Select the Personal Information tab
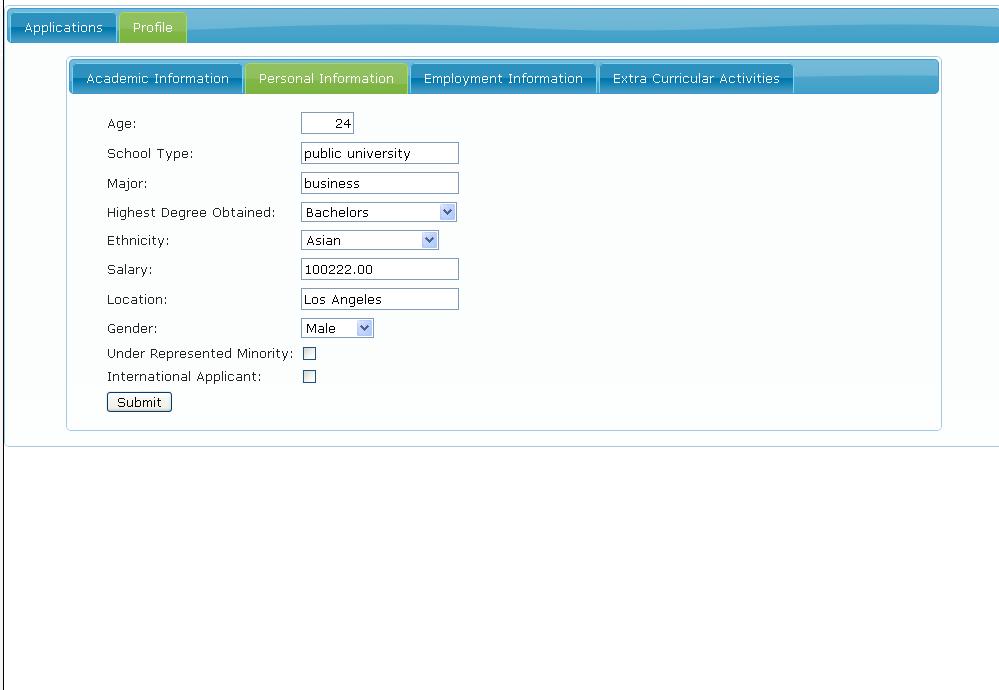The width and height of the screenshot is (999, 690). pyautogui.click(x=326, y=78)
